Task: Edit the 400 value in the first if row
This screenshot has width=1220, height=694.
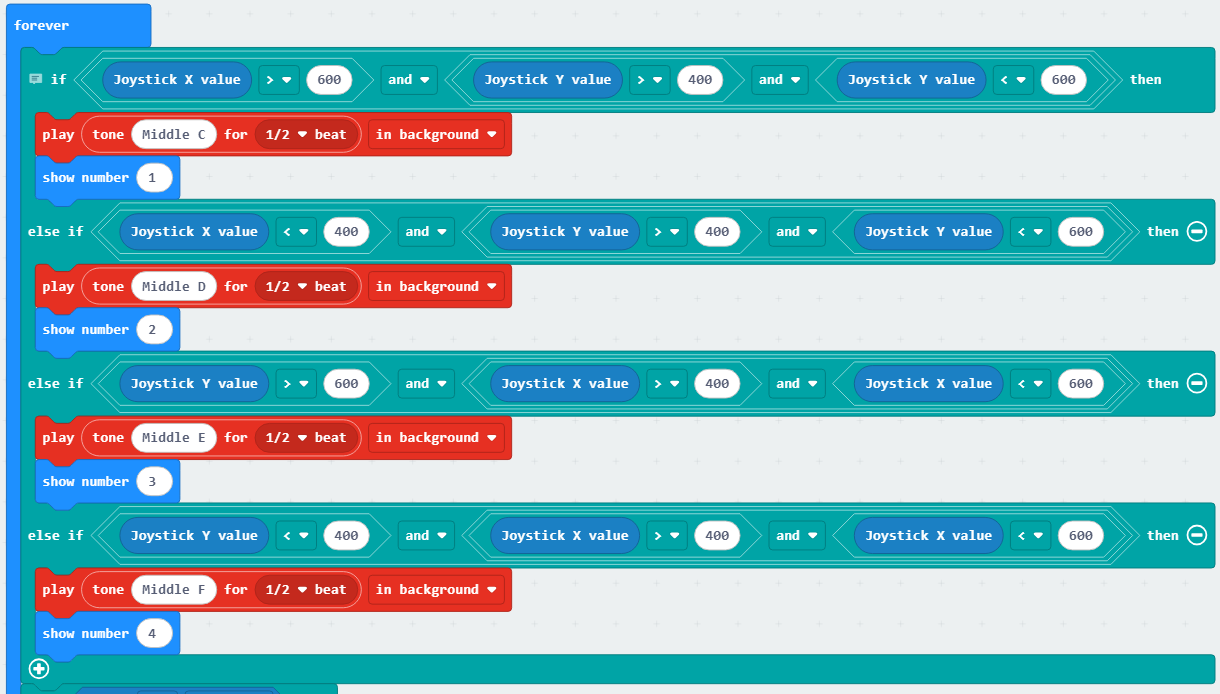Action: [x=700, y=80]
